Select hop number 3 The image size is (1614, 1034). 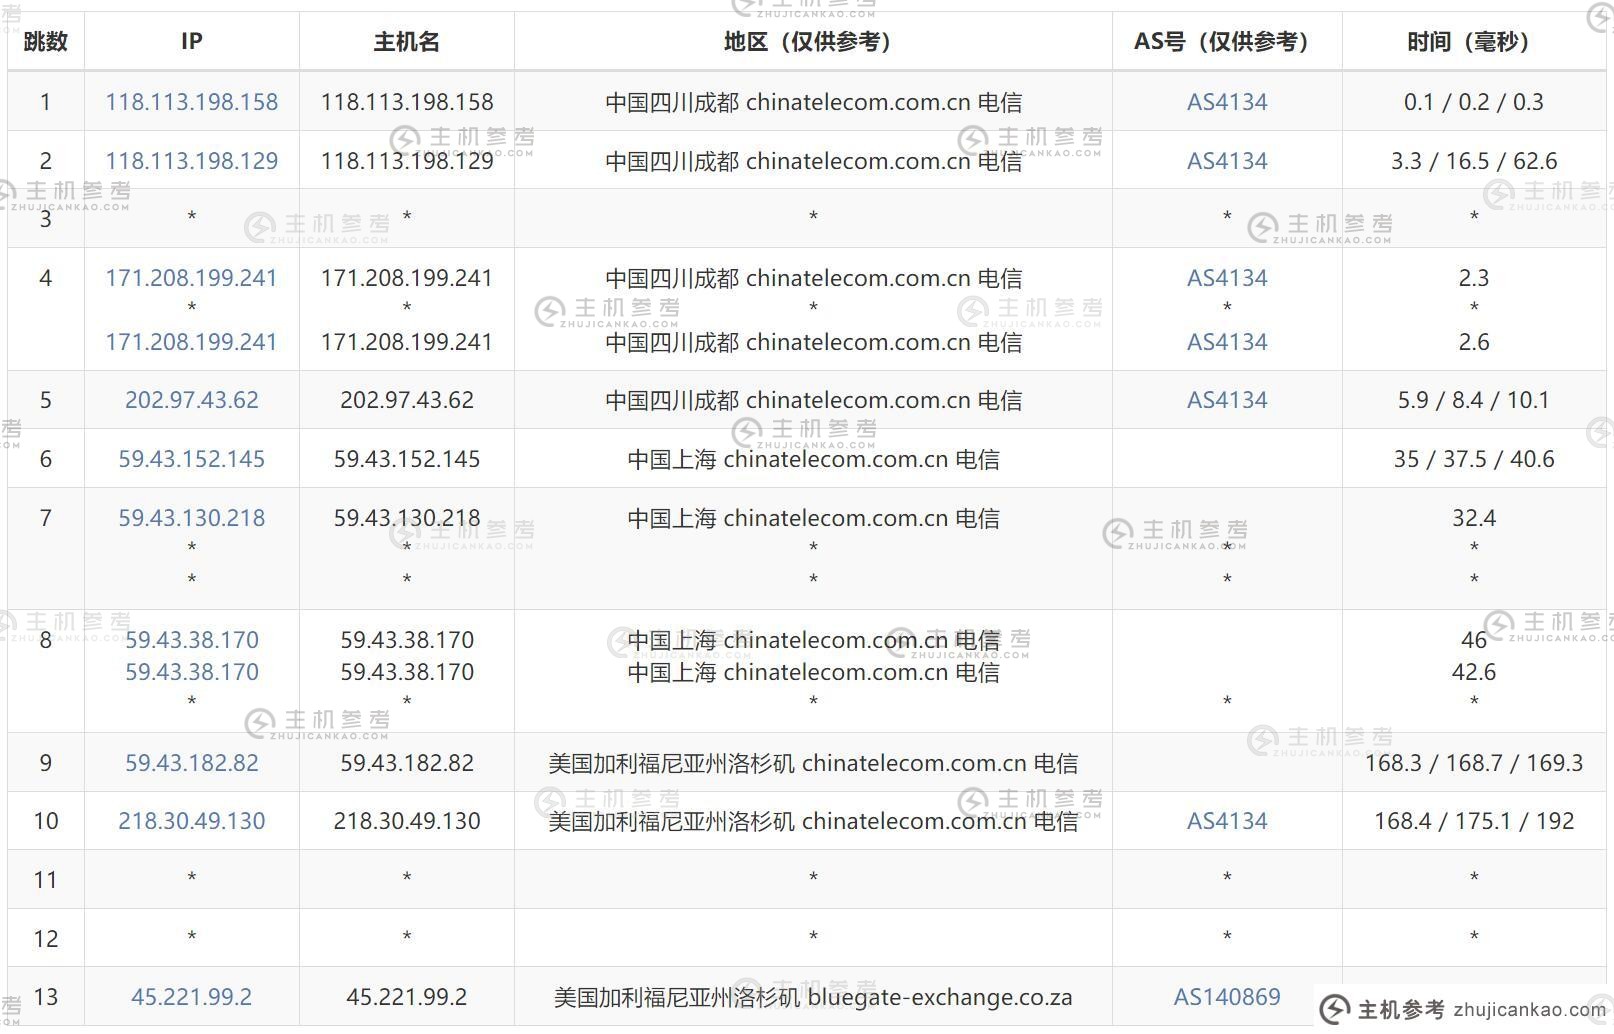46,219
